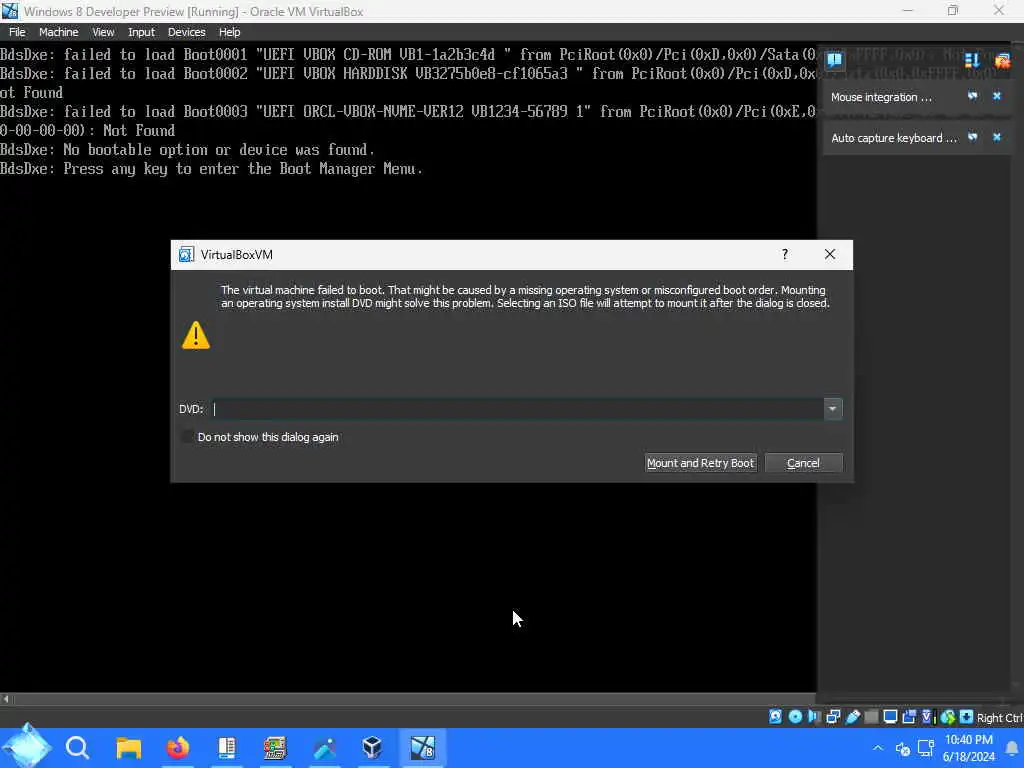Focus the DVD path input field
Image resolution: width=1024 pixels, height=768 pixels.
click(x=517, y=409)
